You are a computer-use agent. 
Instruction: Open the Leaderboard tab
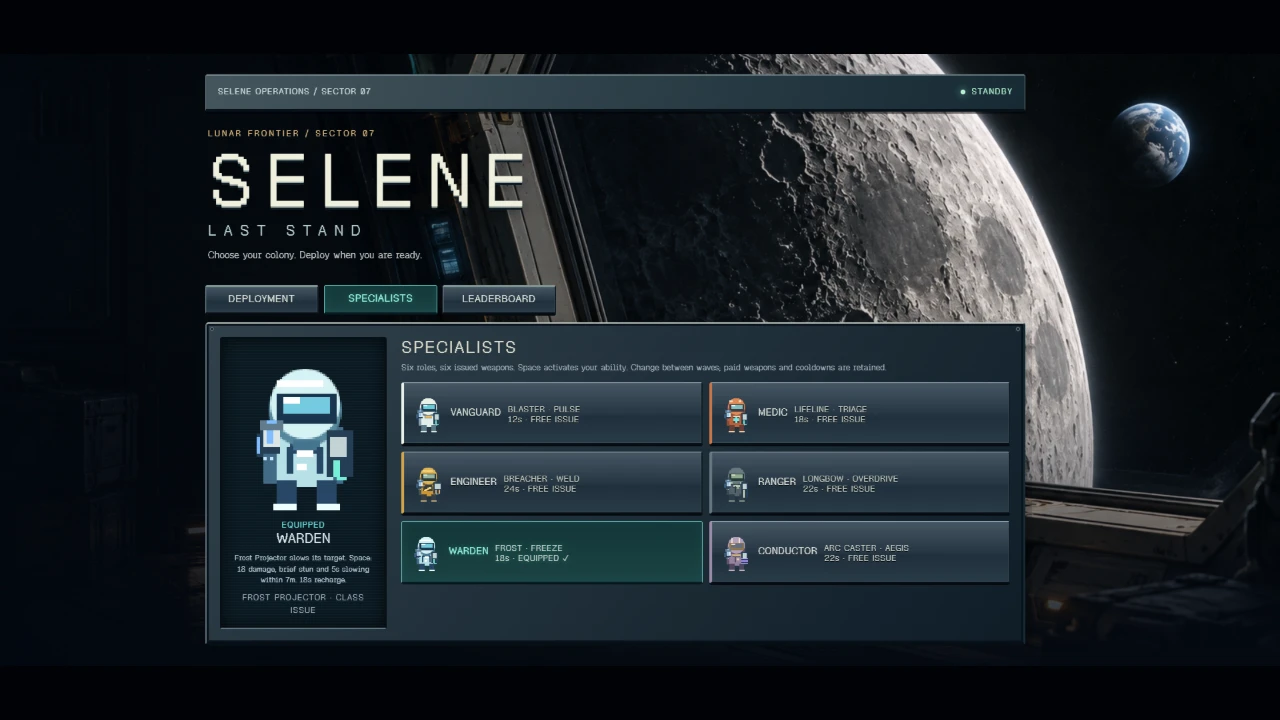coord(498,299)
